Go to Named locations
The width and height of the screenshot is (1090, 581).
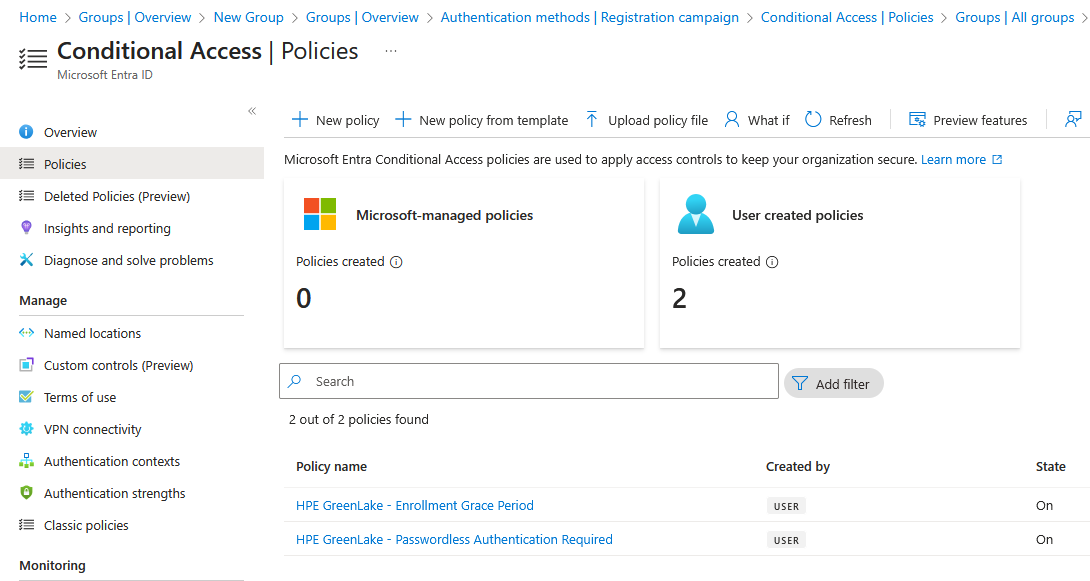point(92,333)
